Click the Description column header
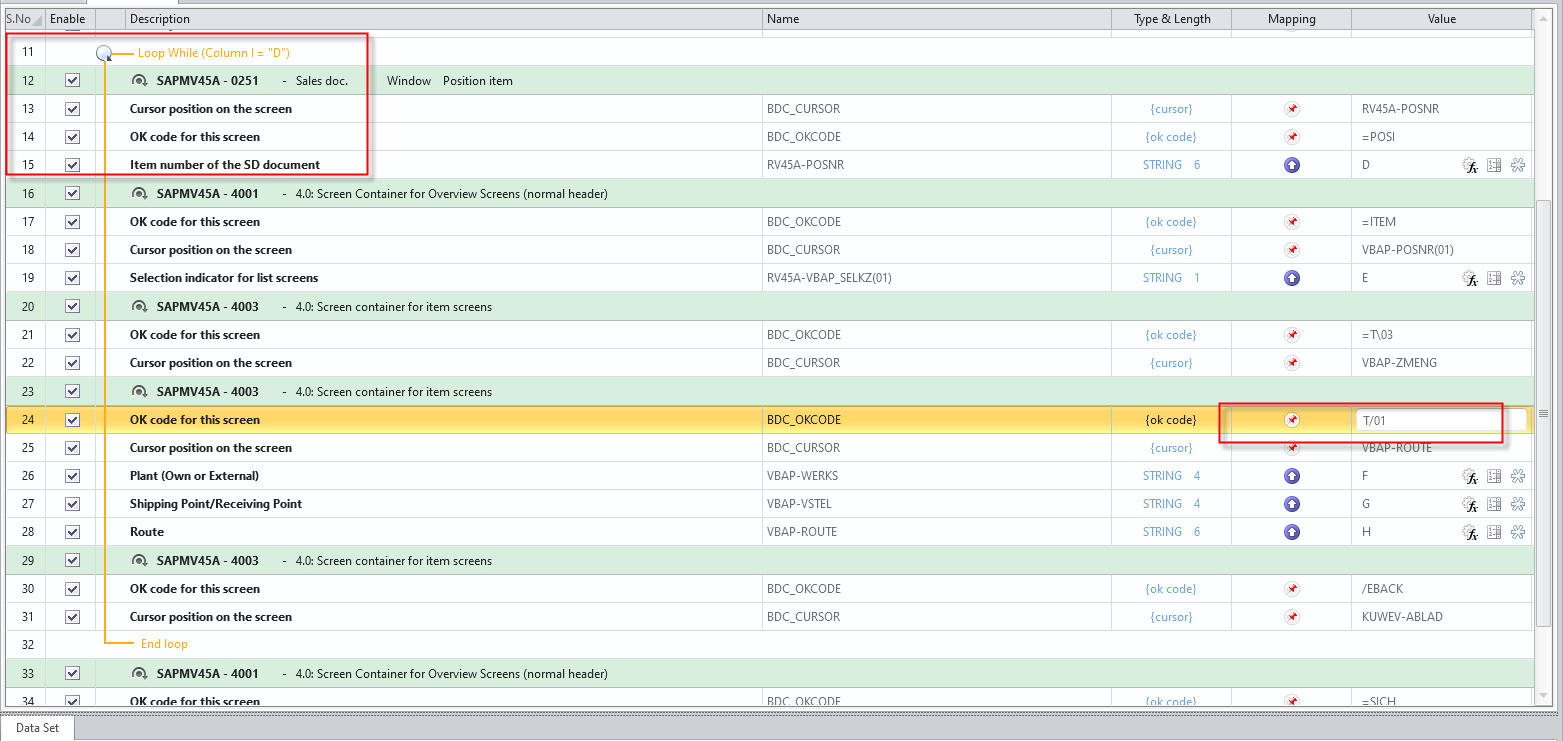Screen dimensions: 1563x741 point(444,19)
